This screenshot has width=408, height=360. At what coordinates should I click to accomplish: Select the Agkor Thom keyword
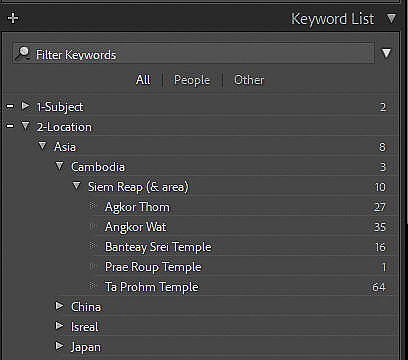click(137, 207)
